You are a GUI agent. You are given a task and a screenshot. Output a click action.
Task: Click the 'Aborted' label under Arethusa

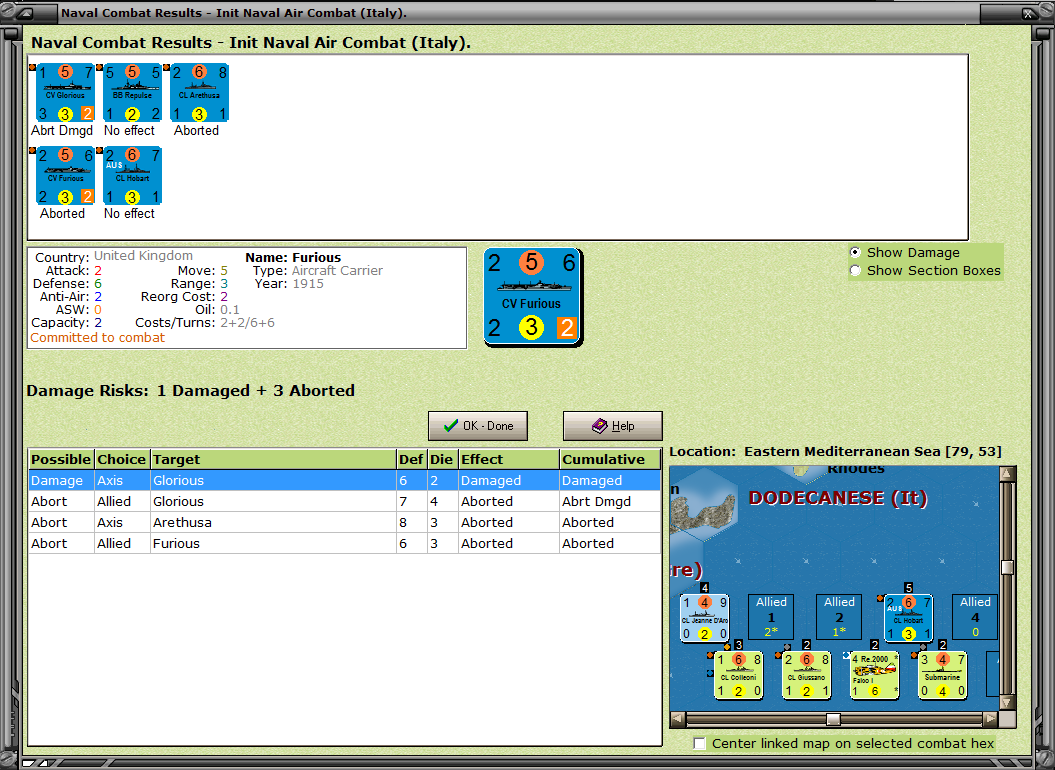[196, 131]
